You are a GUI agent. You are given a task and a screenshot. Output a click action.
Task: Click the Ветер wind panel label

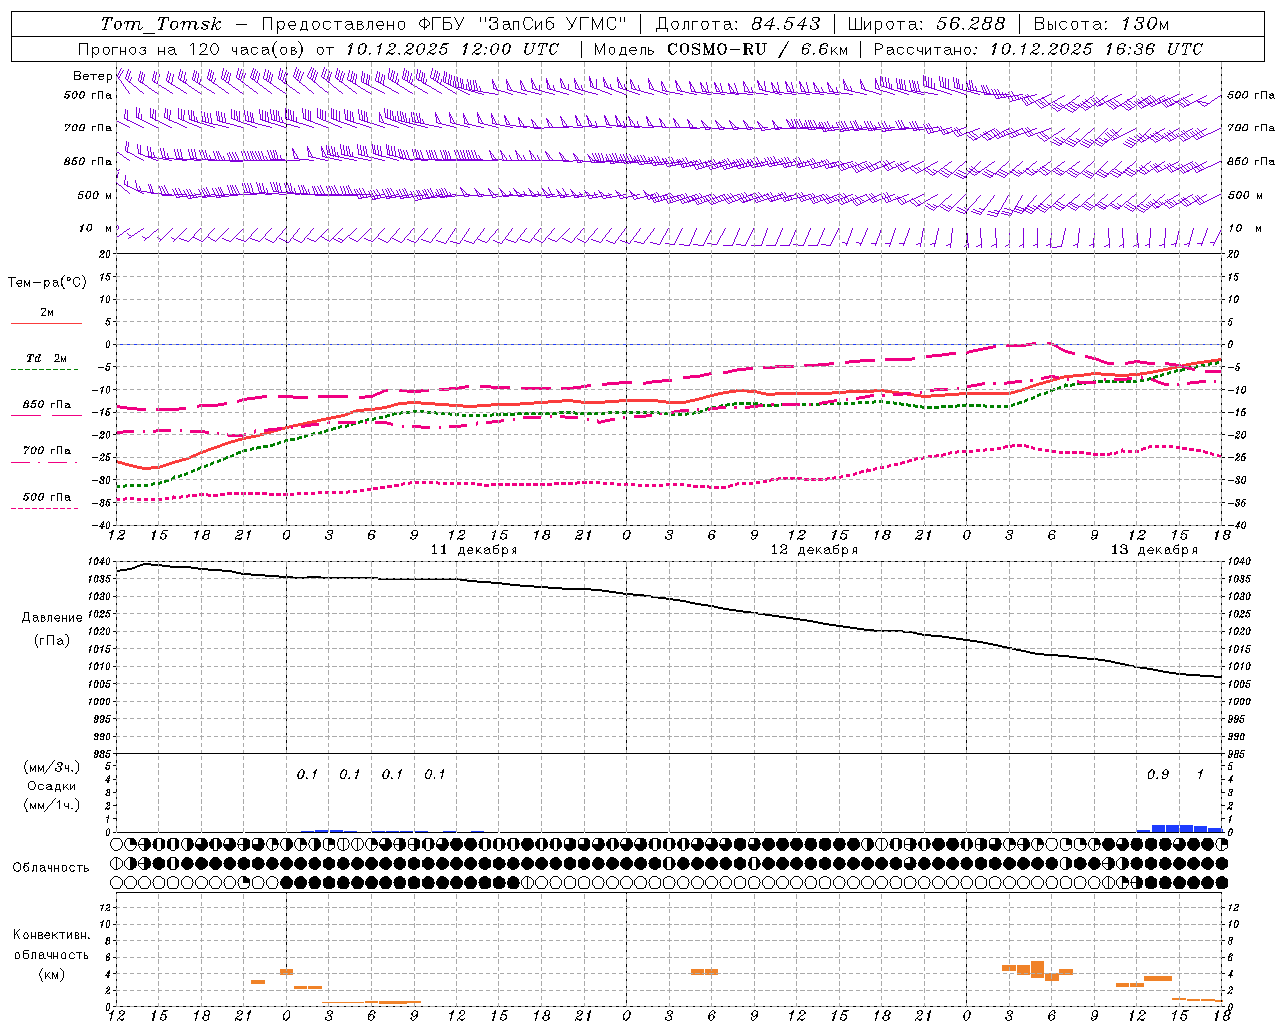pos(92,76)
